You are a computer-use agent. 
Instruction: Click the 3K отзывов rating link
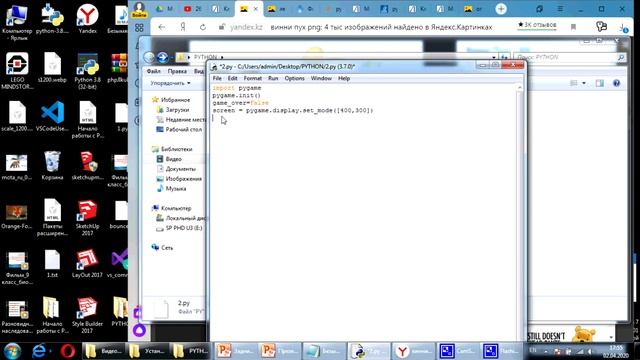pyautogui.click(x=537, y=25)
